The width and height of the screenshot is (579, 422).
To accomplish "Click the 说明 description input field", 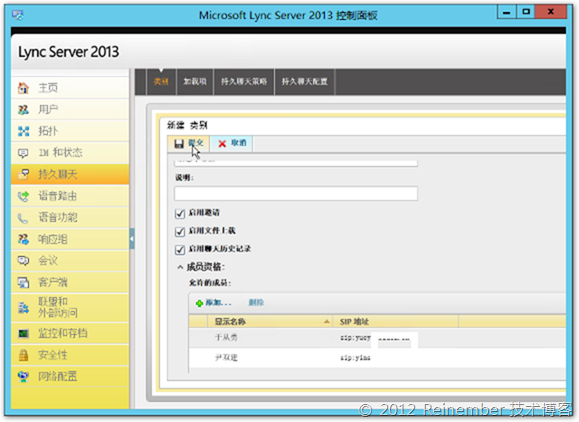I will click(x=296, y=193).
